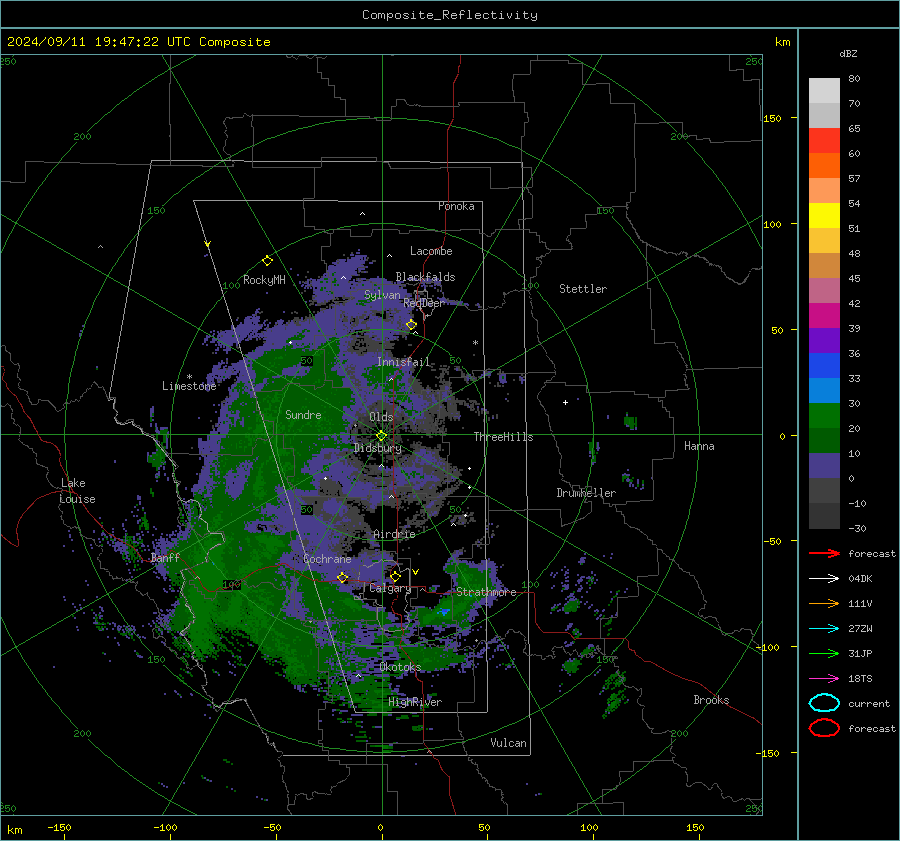The width and height of the screenshot is (900, 841).
Task: Click the white cross marker west of Hanna
Action: pyautogui.click(x=565, y=402)
